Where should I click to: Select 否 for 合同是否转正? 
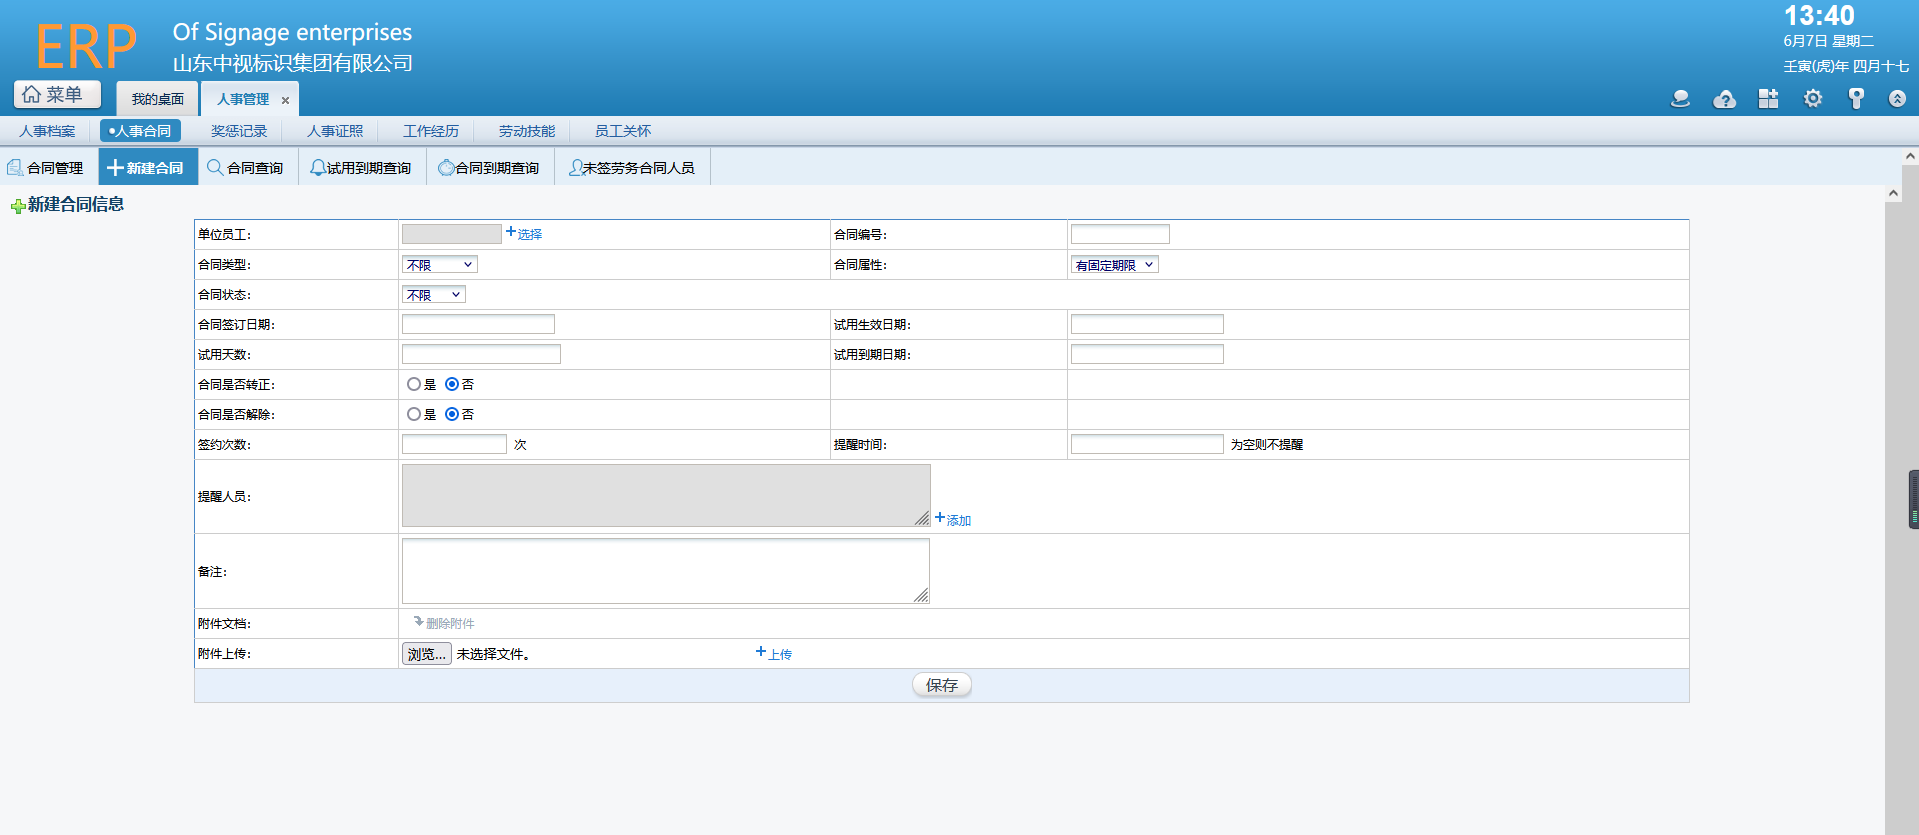point(452,384)
